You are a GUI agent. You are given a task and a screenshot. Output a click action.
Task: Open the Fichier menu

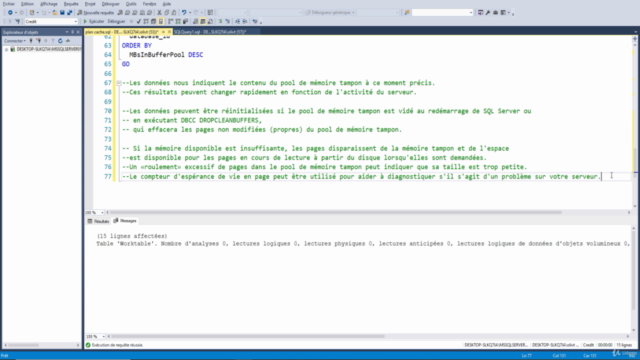[x=8, y=4]
